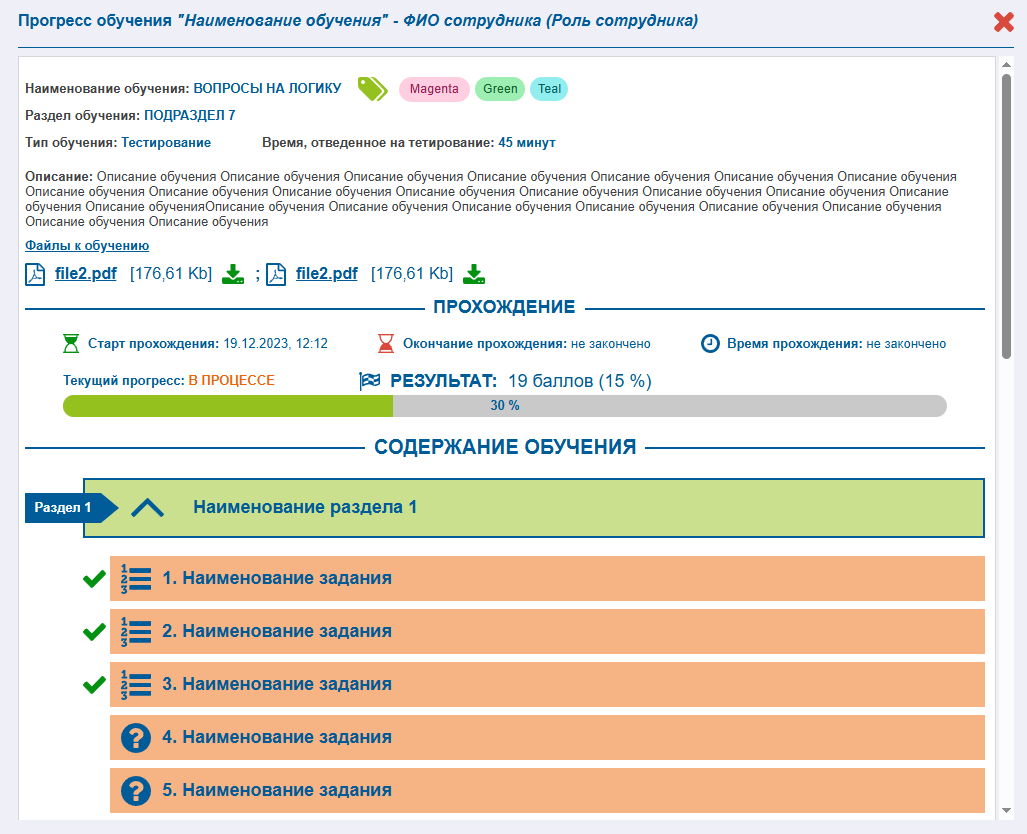1027x834 pixels.
Task: Click the green tags icon
Action: click(373, 88)
